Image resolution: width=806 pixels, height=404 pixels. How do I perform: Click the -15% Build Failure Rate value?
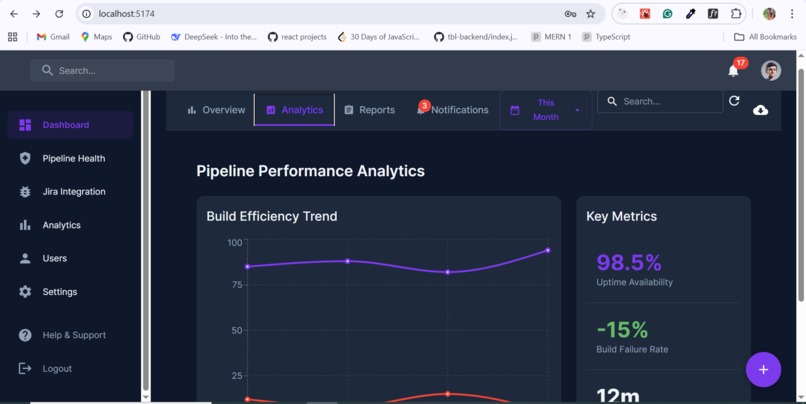(x=622, y=329)
